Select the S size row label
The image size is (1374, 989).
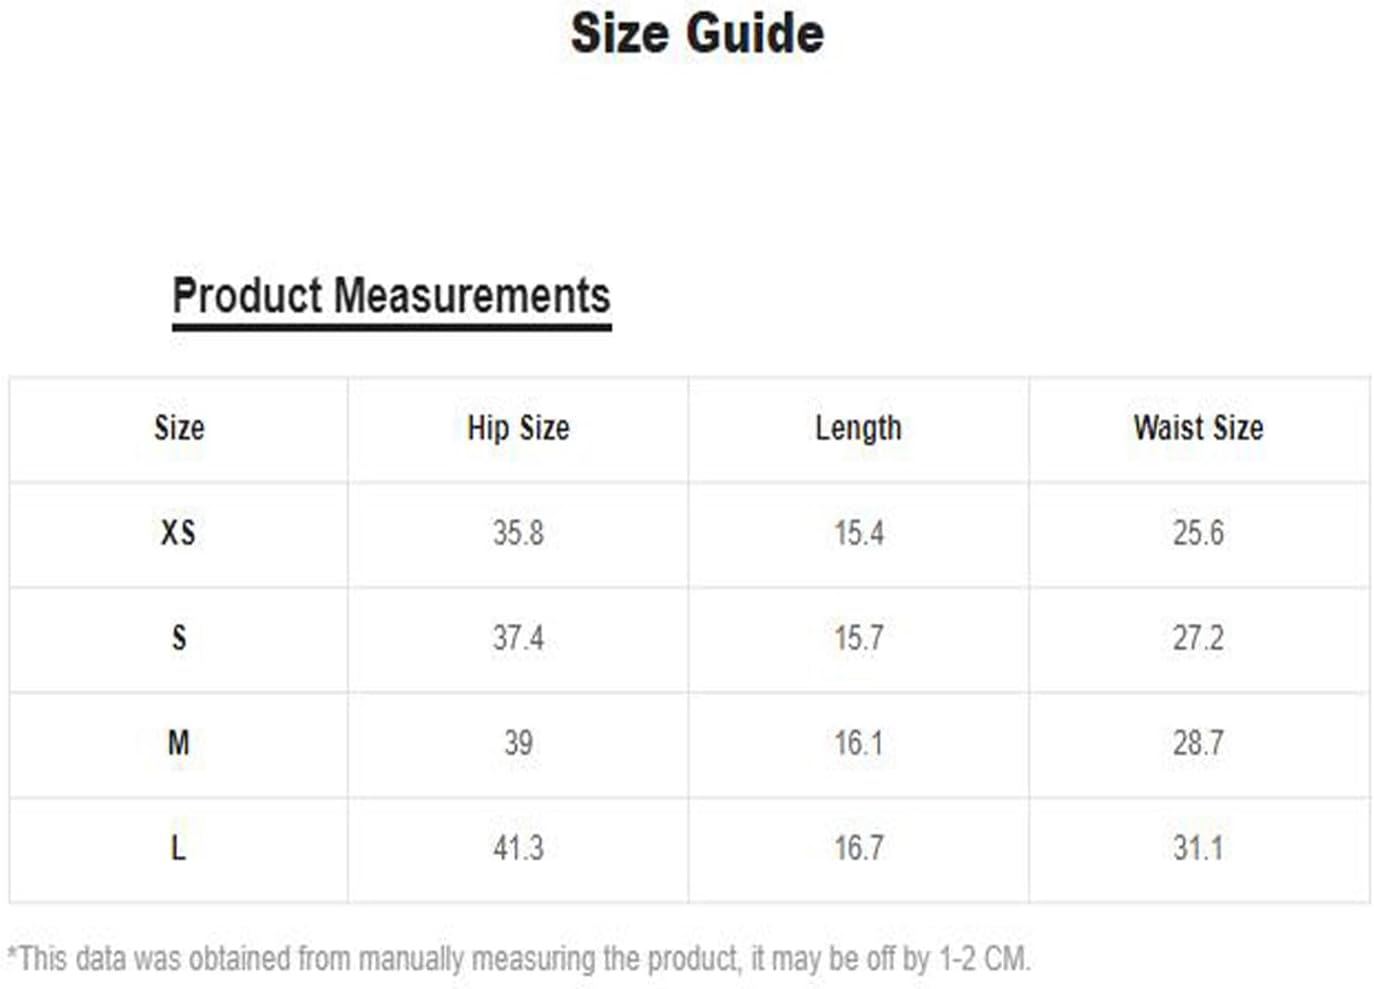(x=179, y=638)
